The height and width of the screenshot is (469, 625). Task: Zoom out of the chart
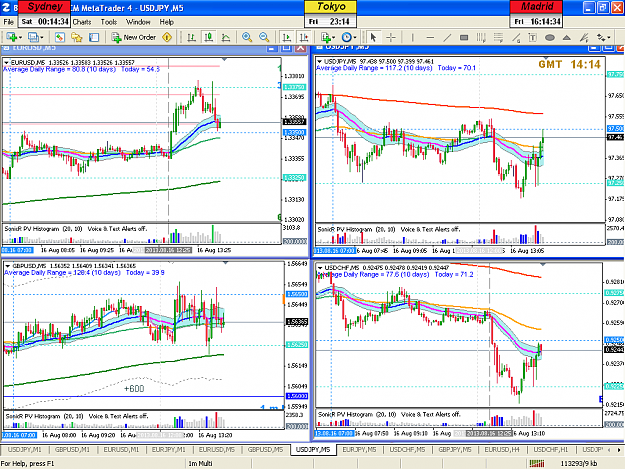[264, 37]
